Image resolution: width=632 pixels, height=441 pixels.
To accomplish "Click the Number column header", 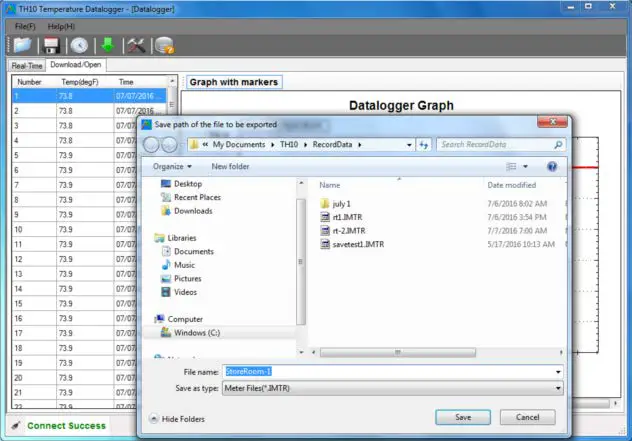I will 29,82.
